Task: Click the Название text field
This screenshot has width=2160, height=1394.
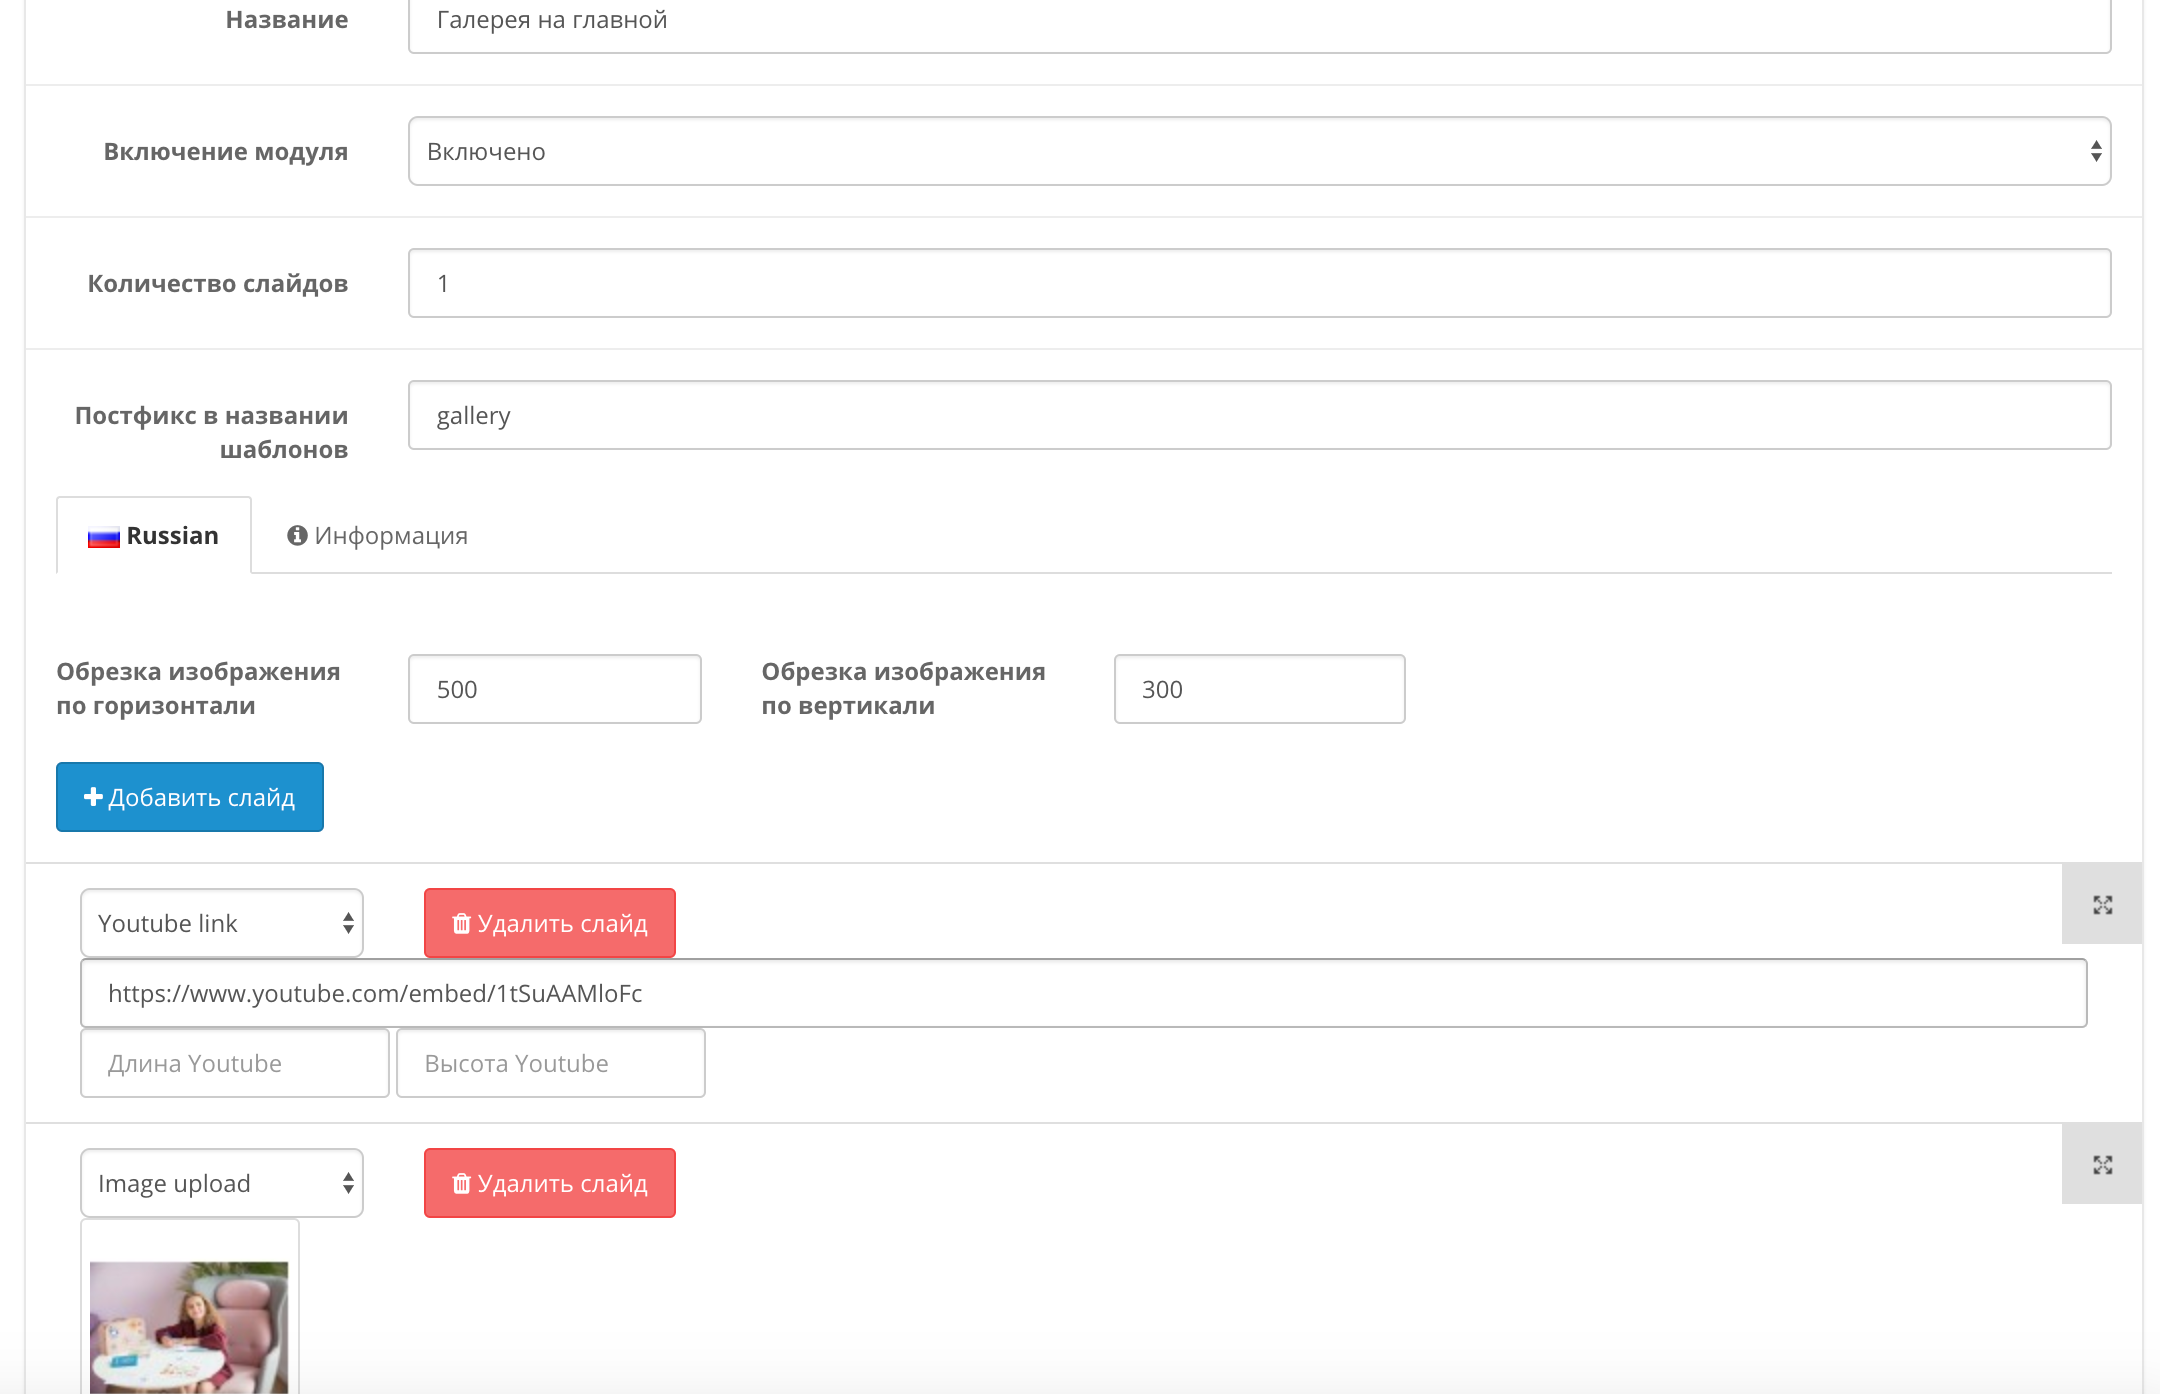Action: (1258, 22)
